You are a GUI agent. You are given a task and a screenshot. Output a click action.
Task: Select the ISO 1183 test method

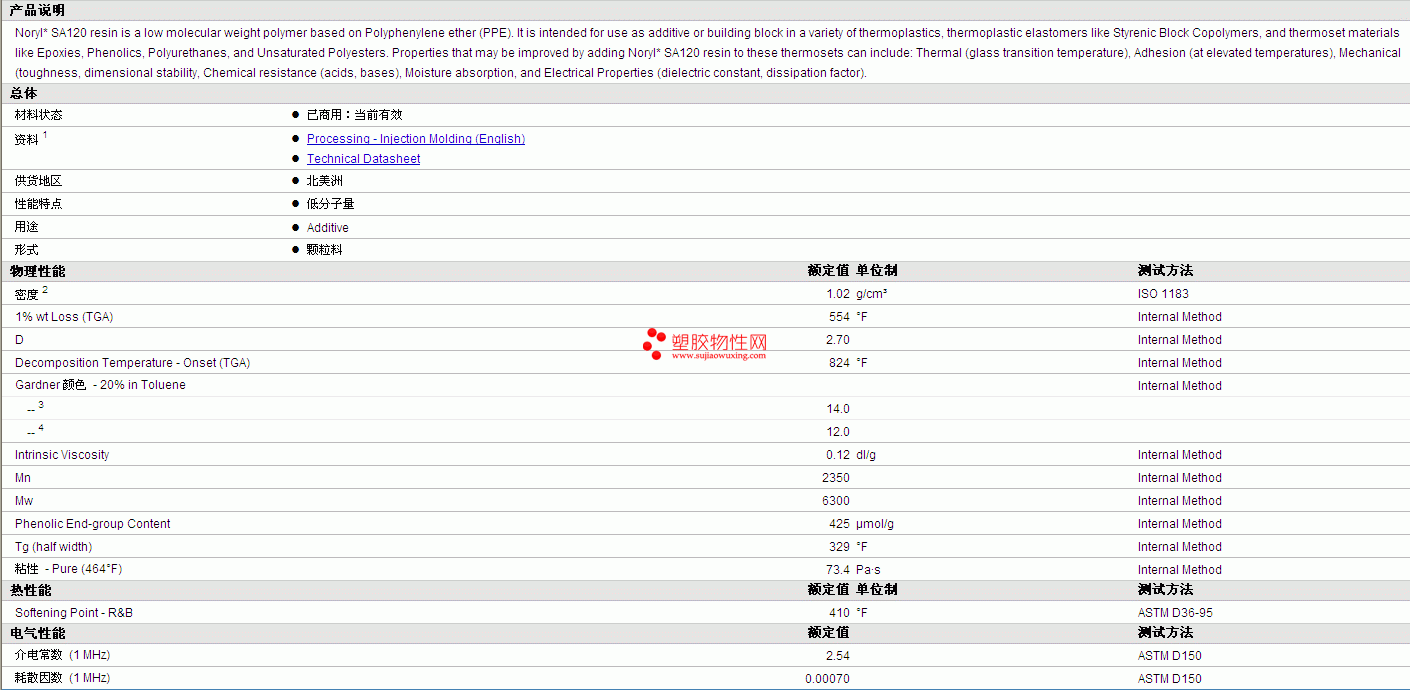click(1163, 294)
